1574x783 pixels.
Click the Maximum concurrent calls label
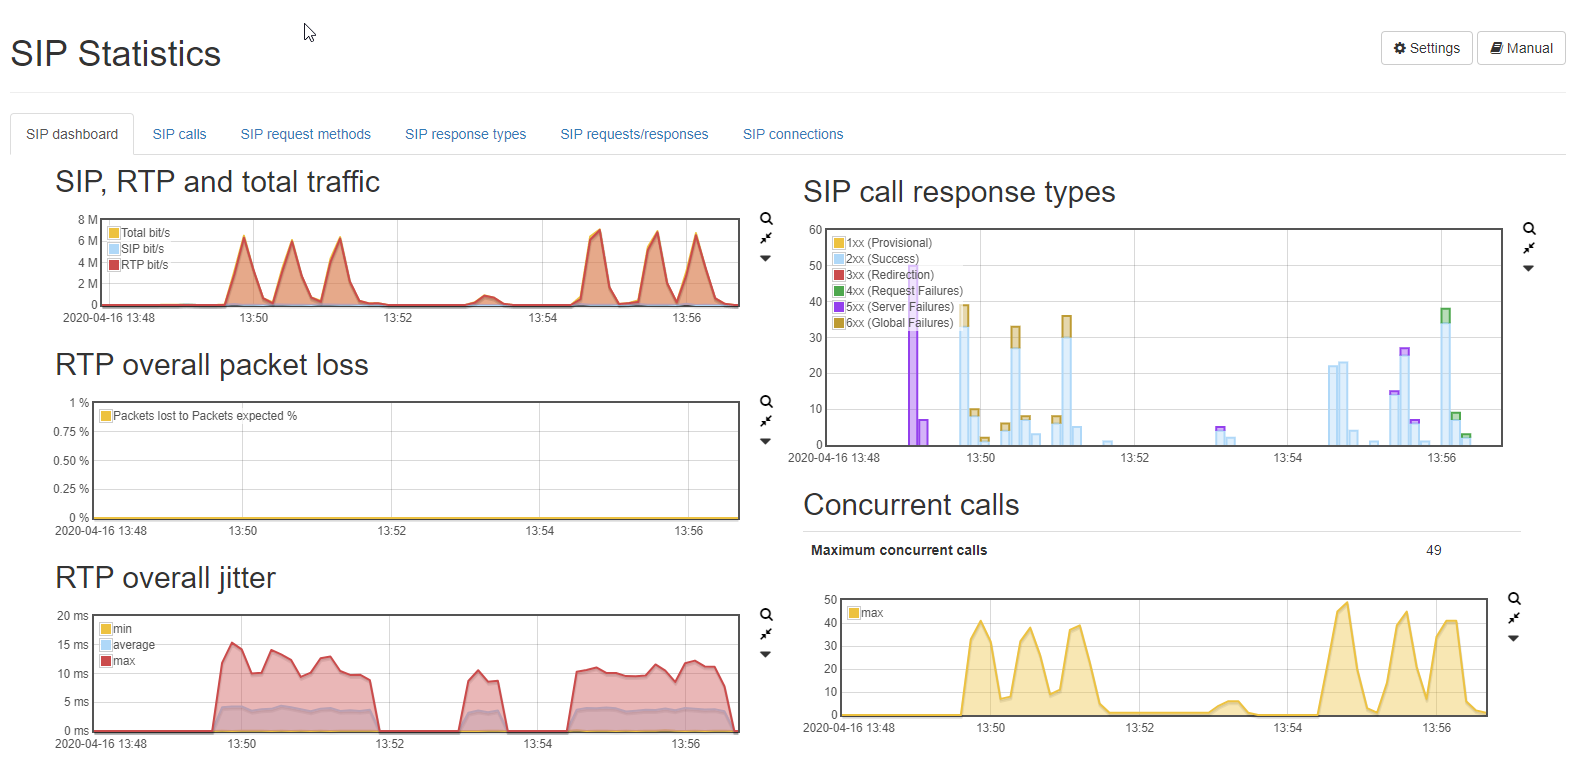pyautogui.click(x=899, y=550)
